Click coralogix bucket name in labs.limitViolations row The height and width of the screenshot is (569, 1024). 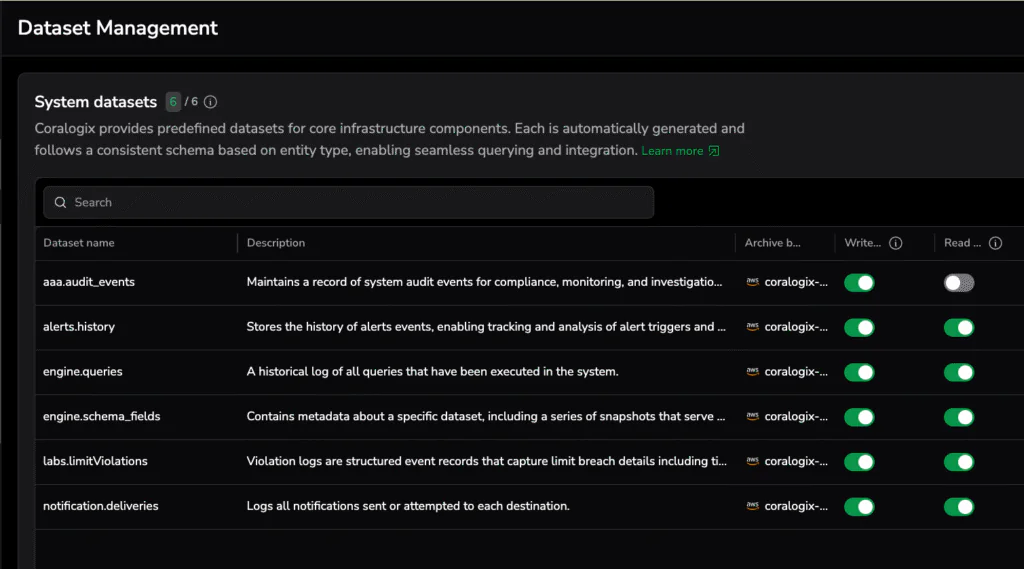796,461
